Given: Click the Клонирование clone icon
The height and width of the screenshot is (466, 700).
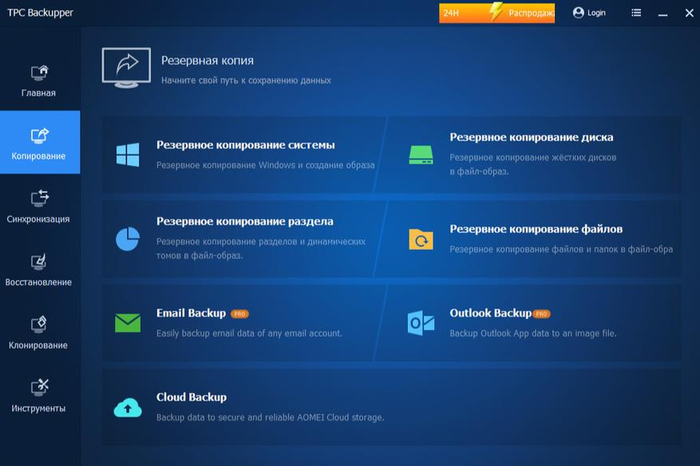Looking at the screenshot, I should pyautogui.click(x=39, y=326).
